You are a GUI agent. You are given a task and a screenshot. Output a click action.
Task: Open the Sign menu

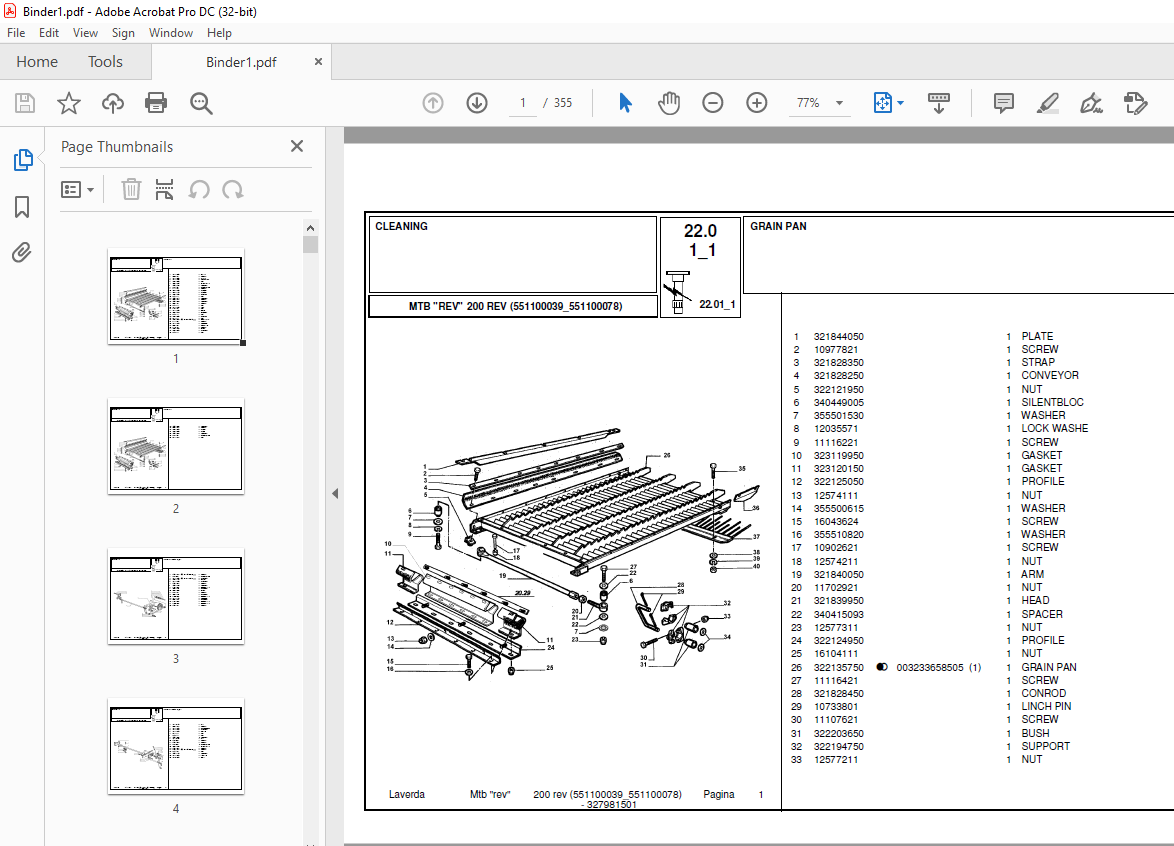point(123,33)
